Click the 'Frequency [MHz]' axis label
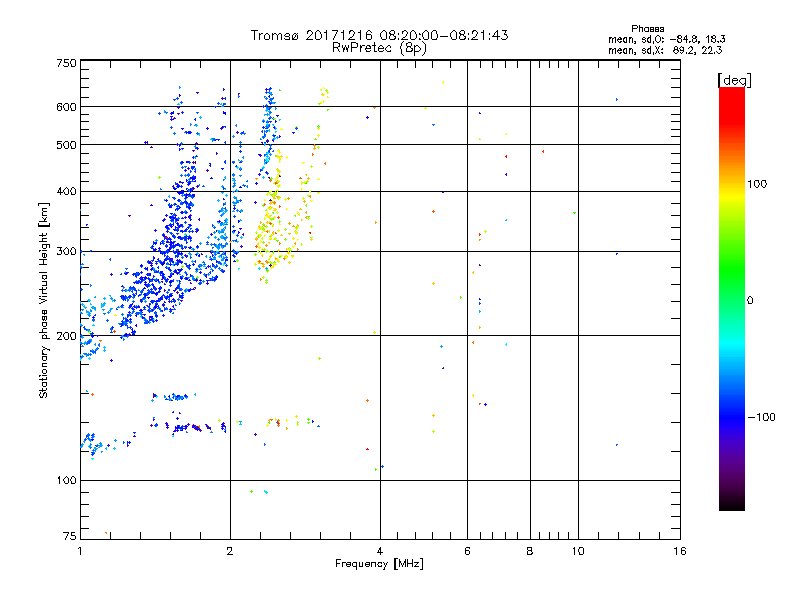800x600 pixels. (379, 564)
